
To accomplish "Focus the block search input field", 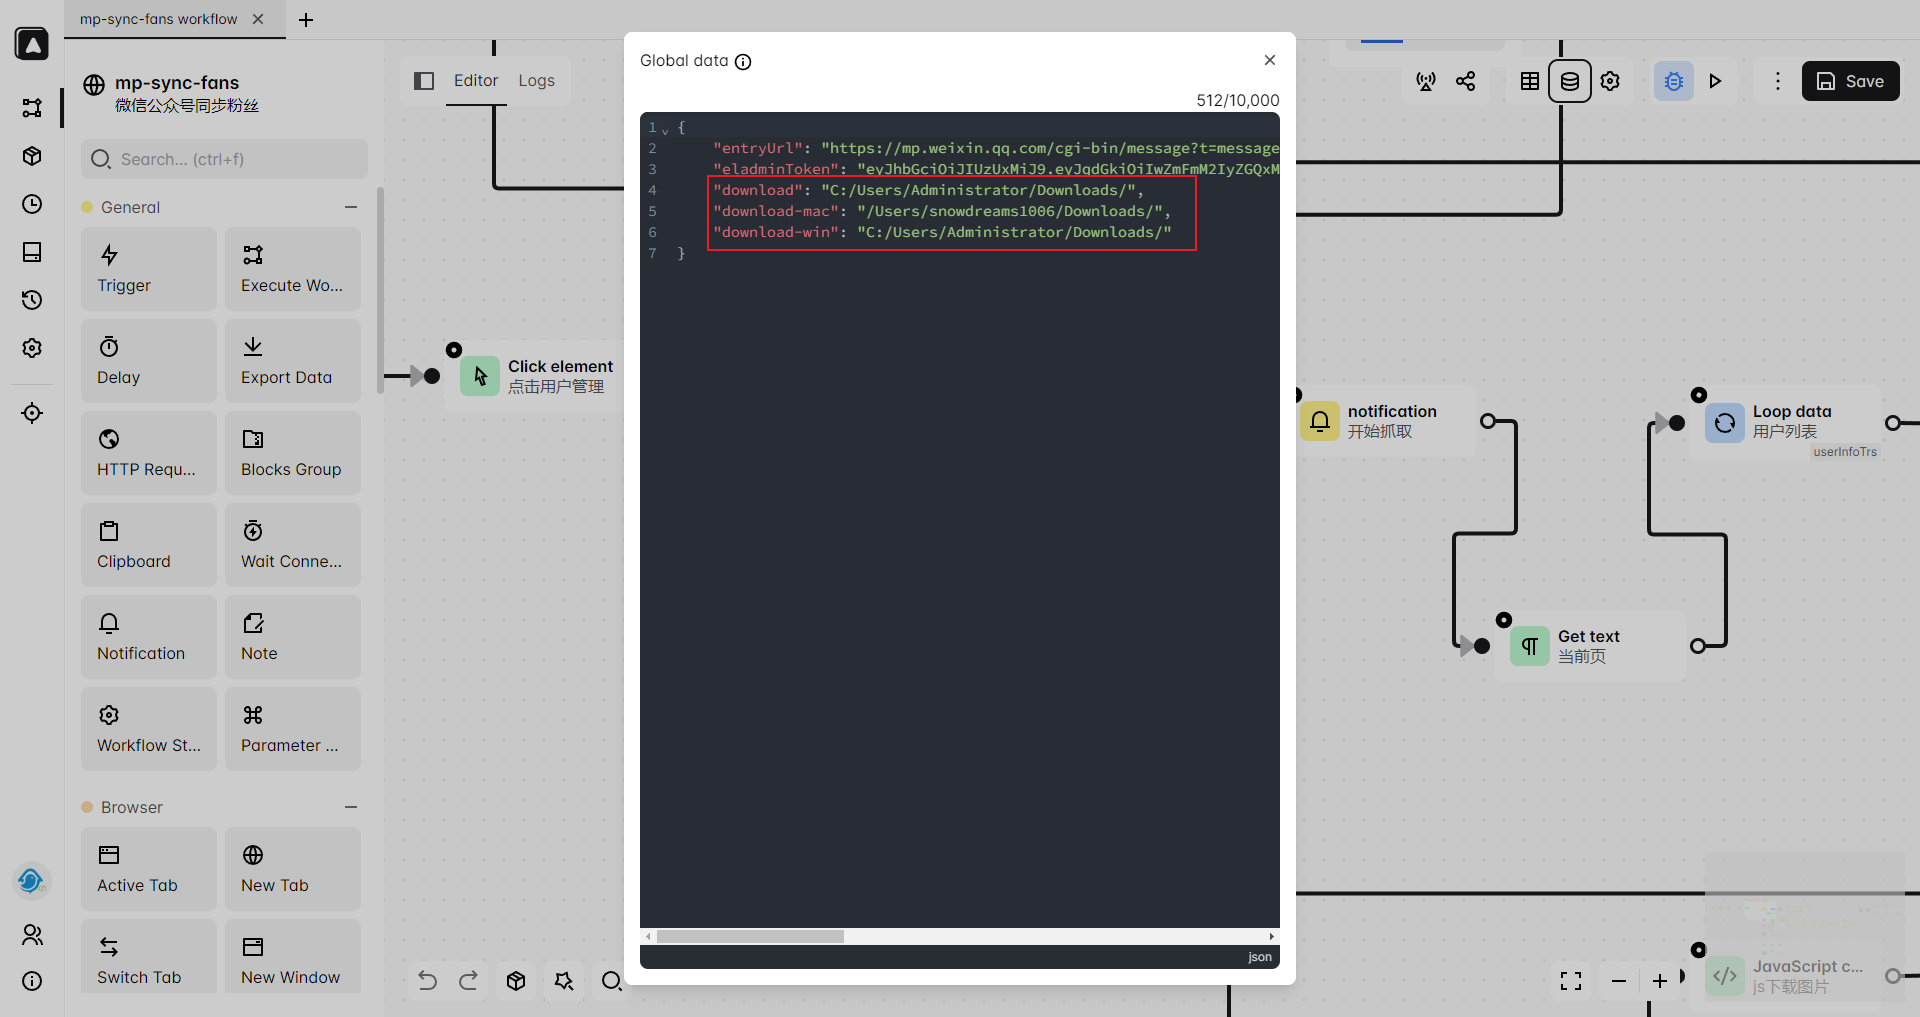I will pyautogui.click(x=225, y=159).
